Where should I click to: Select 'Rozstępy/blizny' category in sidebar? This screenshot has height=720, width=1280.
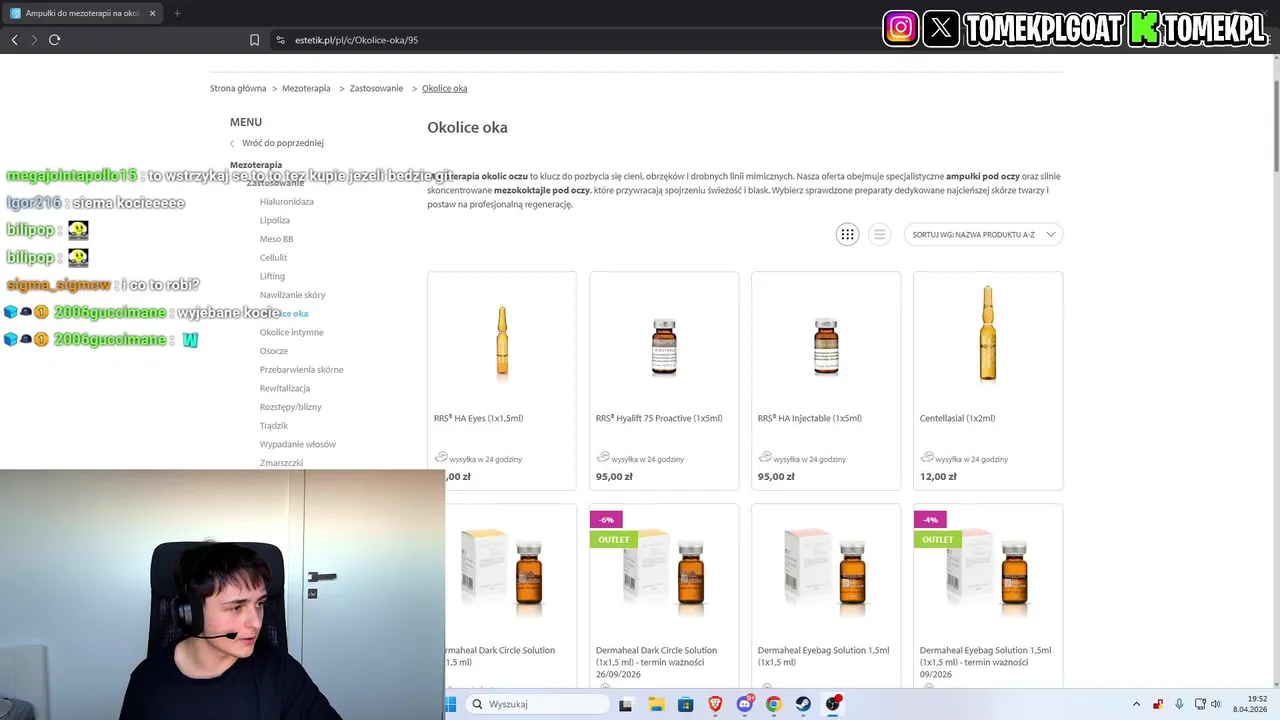pos(291,407)
